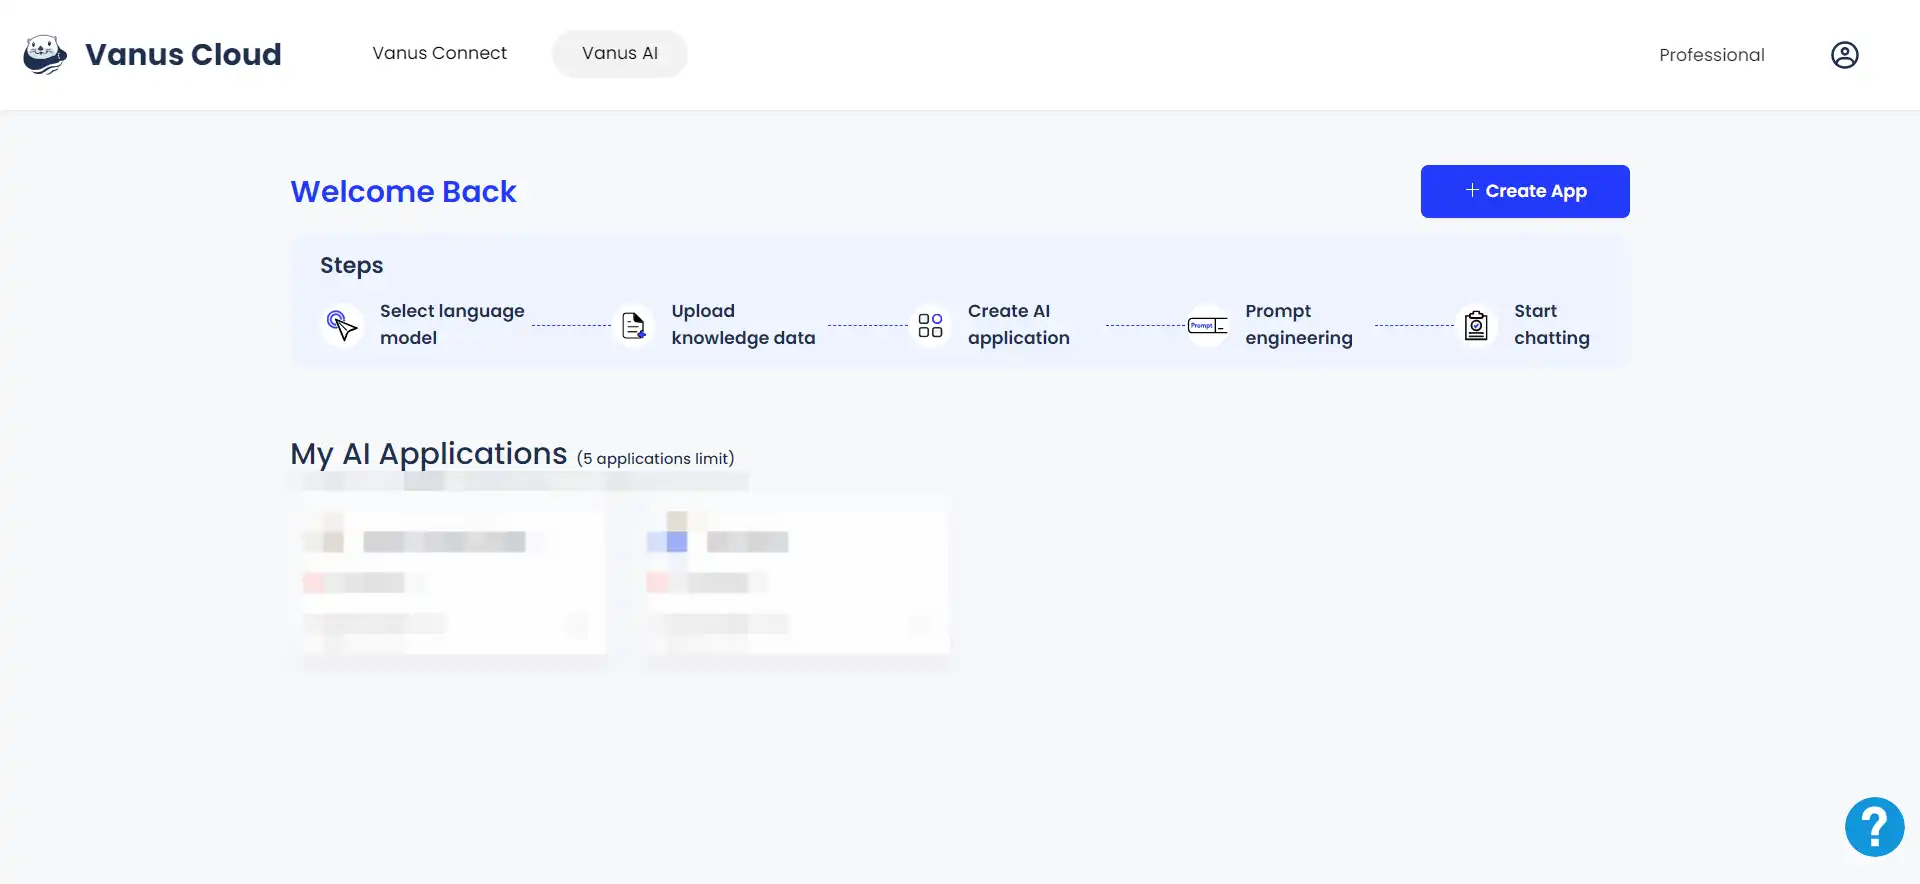This screenshot has height=884, width=1920.
Task: Click the 'Prompt engineering' step text
Action: coord(1299,325)
